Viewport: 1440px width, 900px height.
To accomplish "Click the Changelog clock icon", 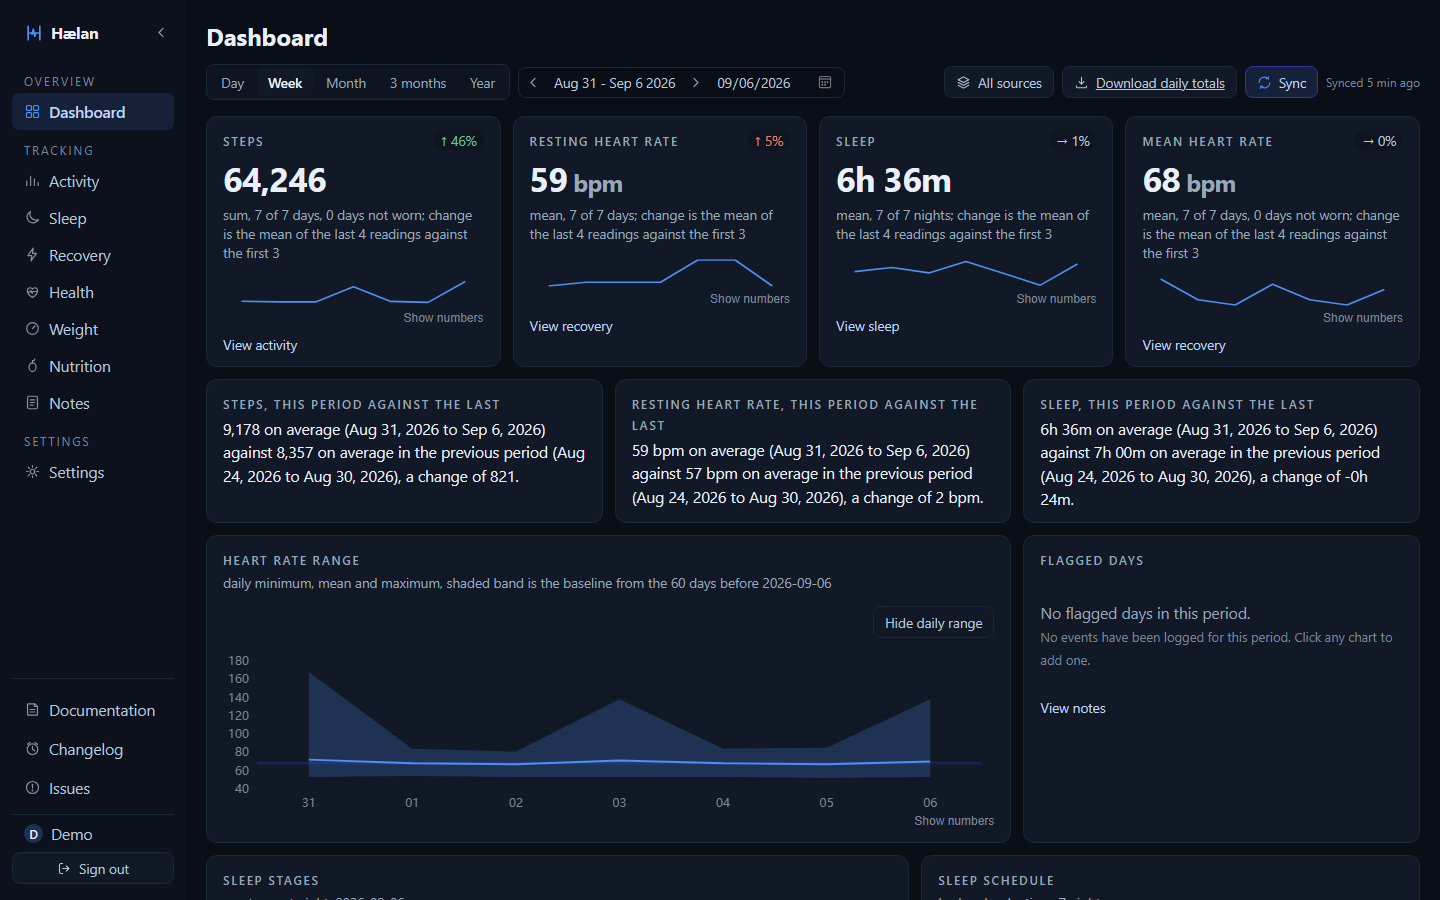I will 32,749.
